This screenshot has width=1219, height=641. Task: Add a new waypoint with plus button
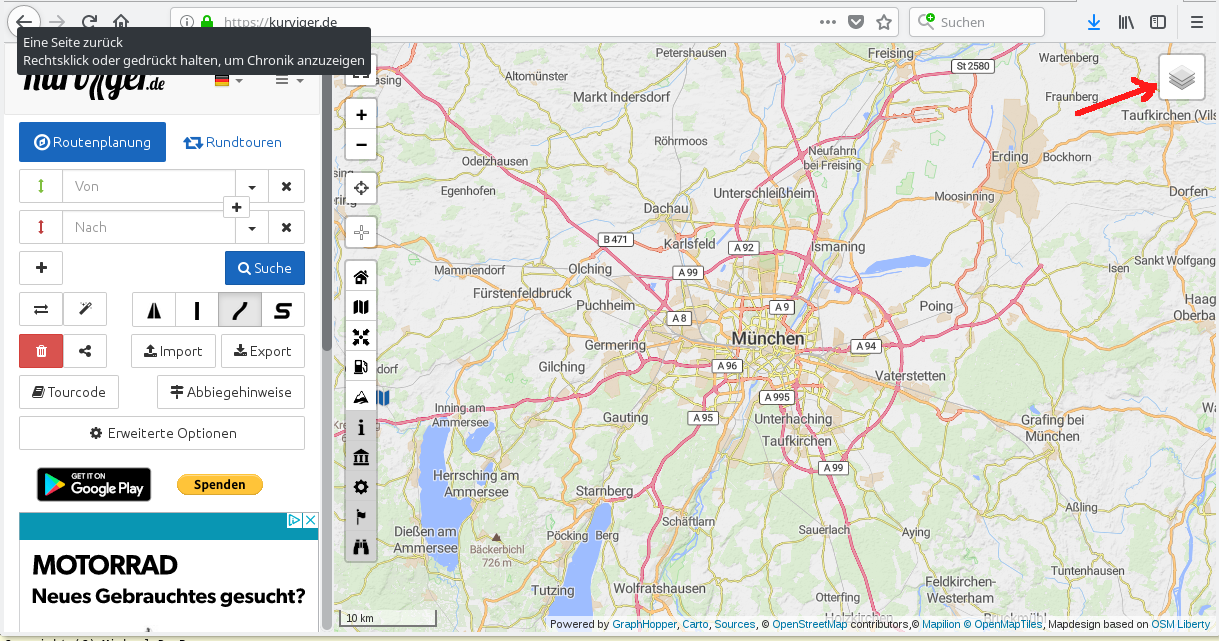point(41,268)
